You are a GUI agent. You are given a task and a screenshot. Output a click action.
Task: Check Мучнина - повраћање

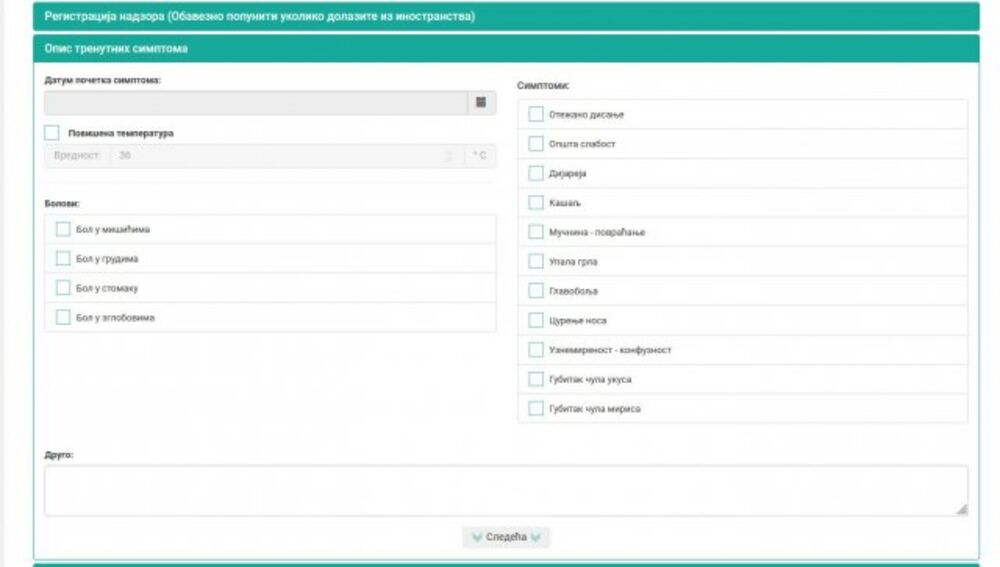536,232
